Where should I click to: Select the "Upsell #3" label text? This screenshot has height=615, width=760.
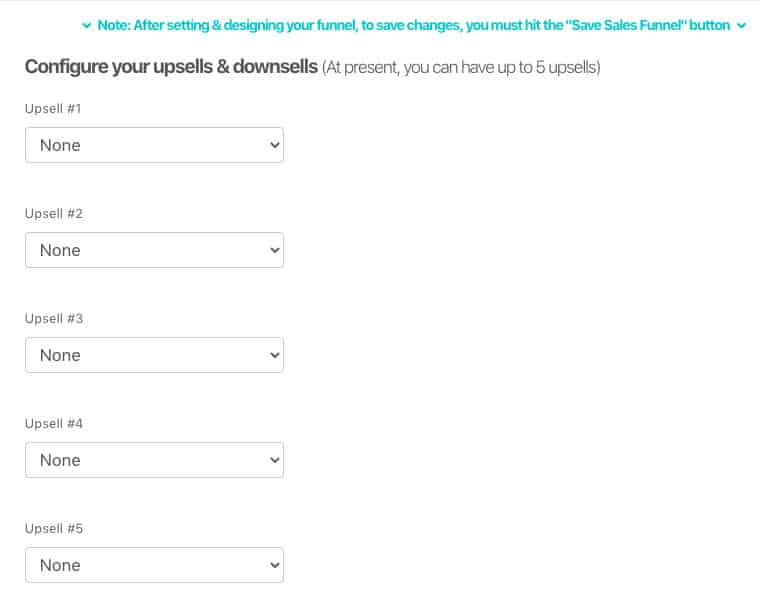click(53, 318)
